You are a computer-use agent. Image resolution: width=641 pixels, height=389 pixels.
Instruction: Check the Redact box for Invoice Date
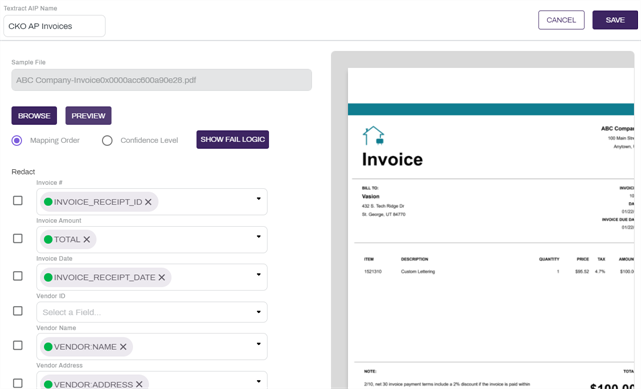(x=18, y=276)
